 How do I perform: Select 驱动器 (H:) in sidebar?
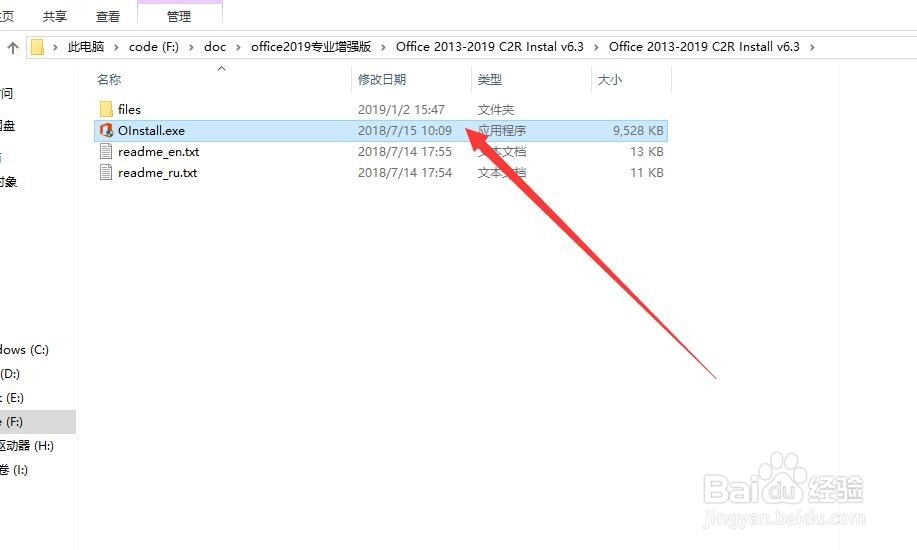click(x=27, y=446)
